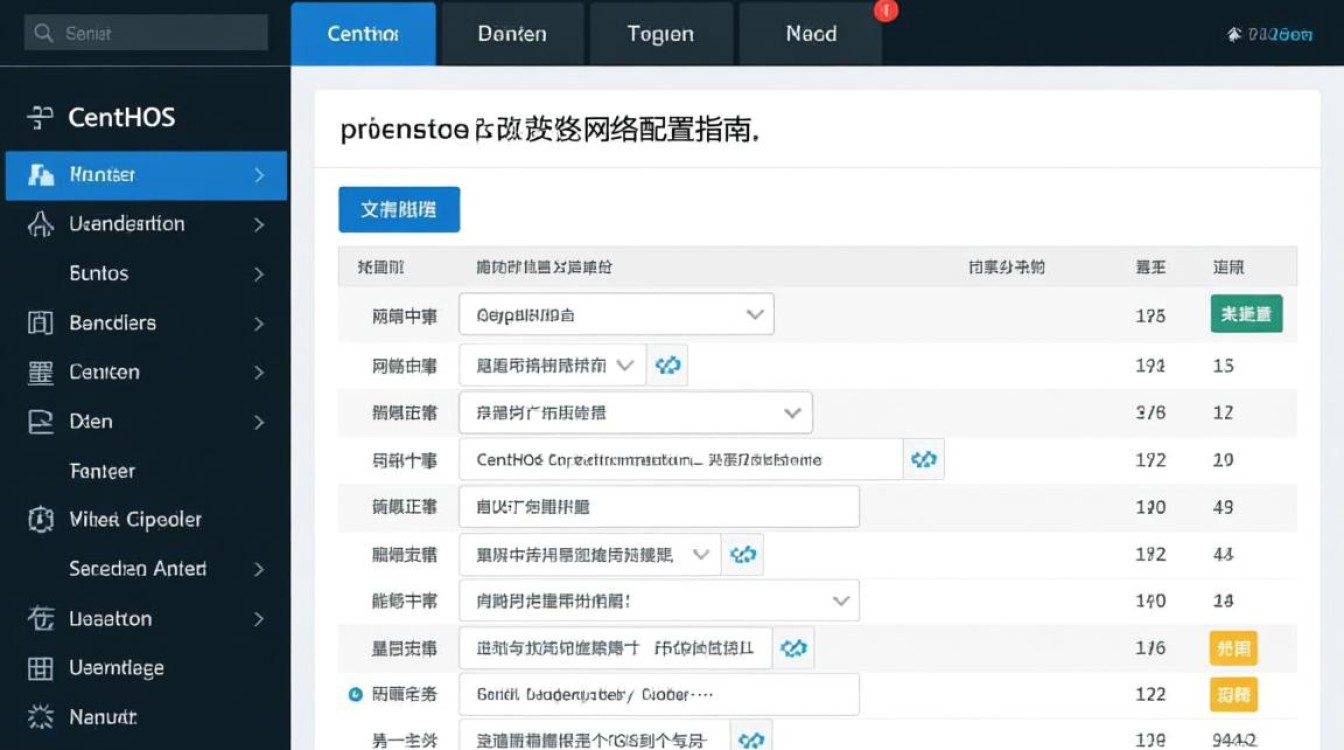Click the Uaandestion sidebar icon
Viewport: 1344px width, 750px height.
point(40,224)
